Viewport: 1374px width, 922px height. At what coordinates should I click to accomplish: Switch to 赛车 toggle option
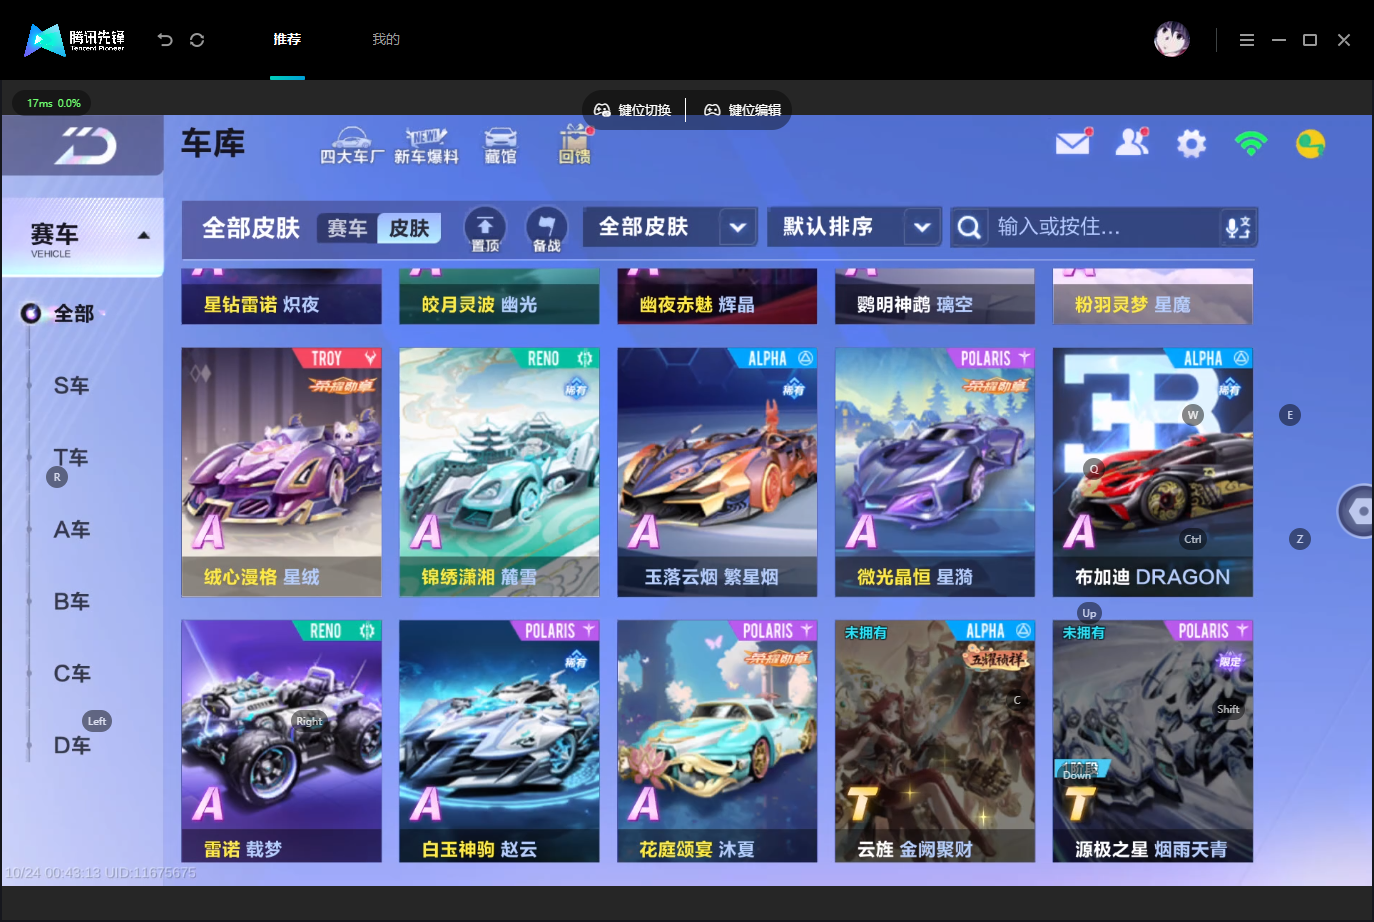click(x=347, y=229)
